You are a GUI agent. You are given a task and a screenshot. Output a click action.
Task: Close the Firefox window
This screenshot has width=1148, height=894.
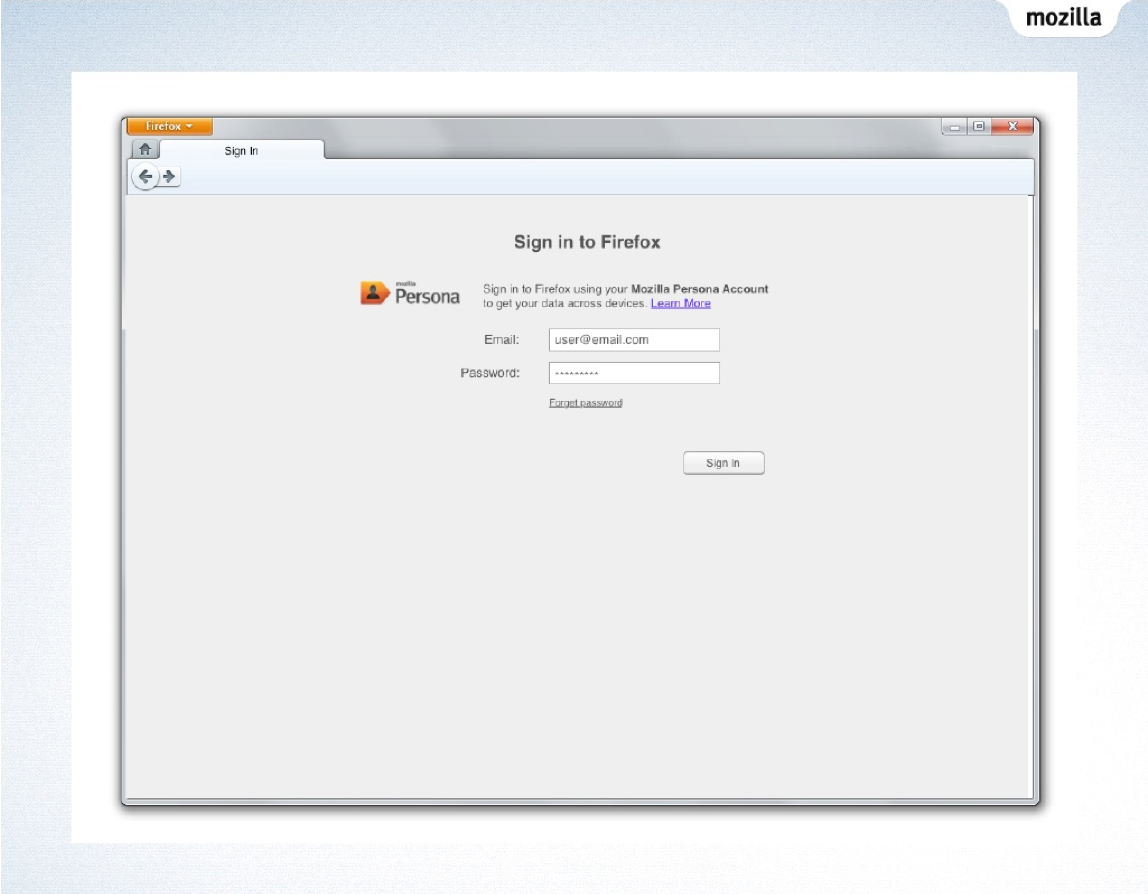click(x=1013, y=127)
